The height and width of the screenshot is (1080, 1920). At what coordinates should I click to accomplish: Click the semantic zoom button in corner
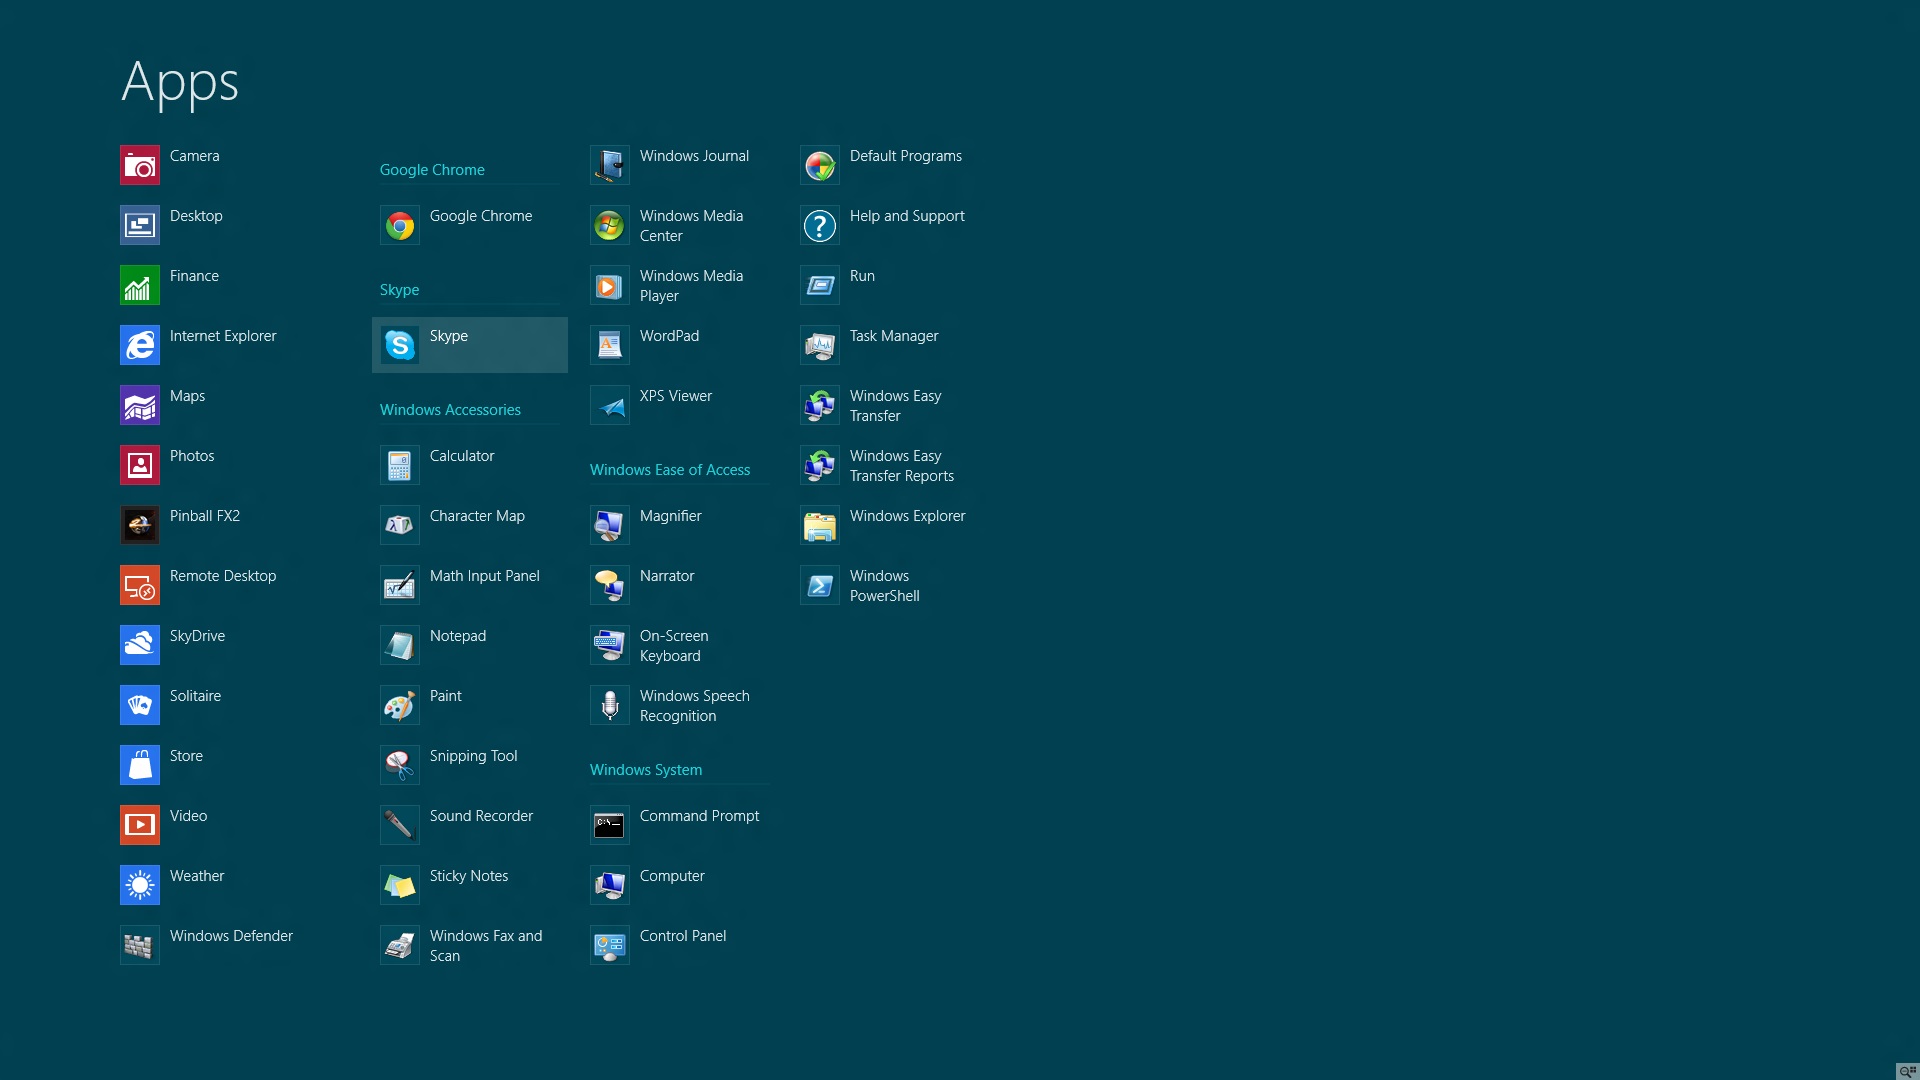pos(1908,1071)
